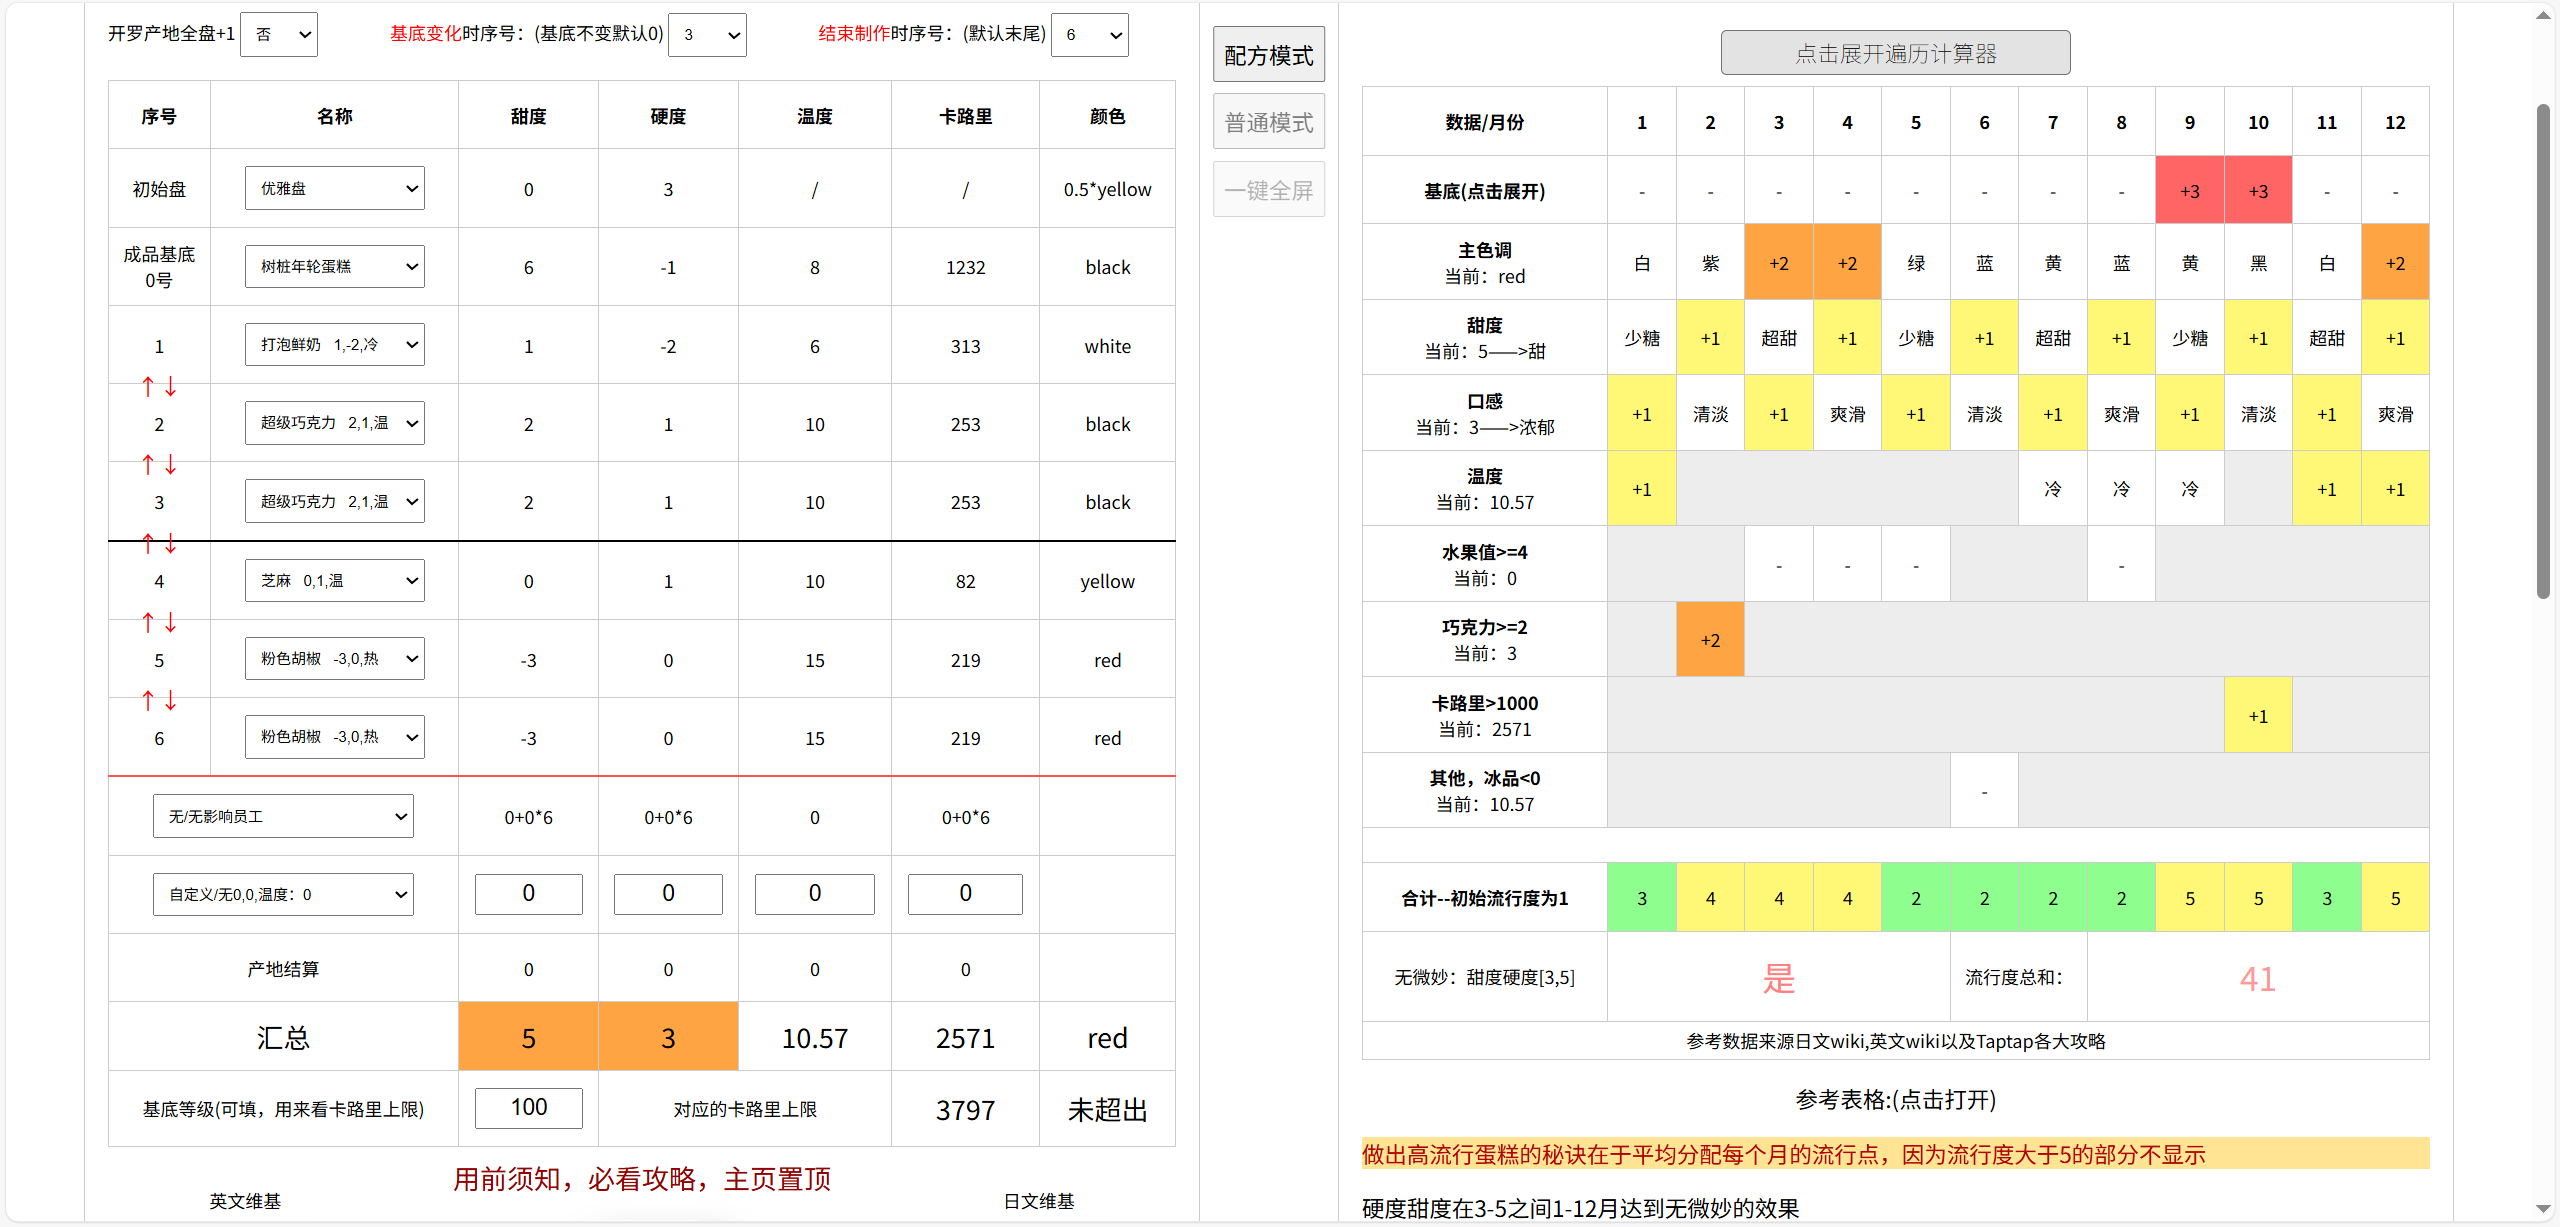2560x1227 pixels.
Task: Click the scrollbar down arrow
Action: point(2543,1209)
